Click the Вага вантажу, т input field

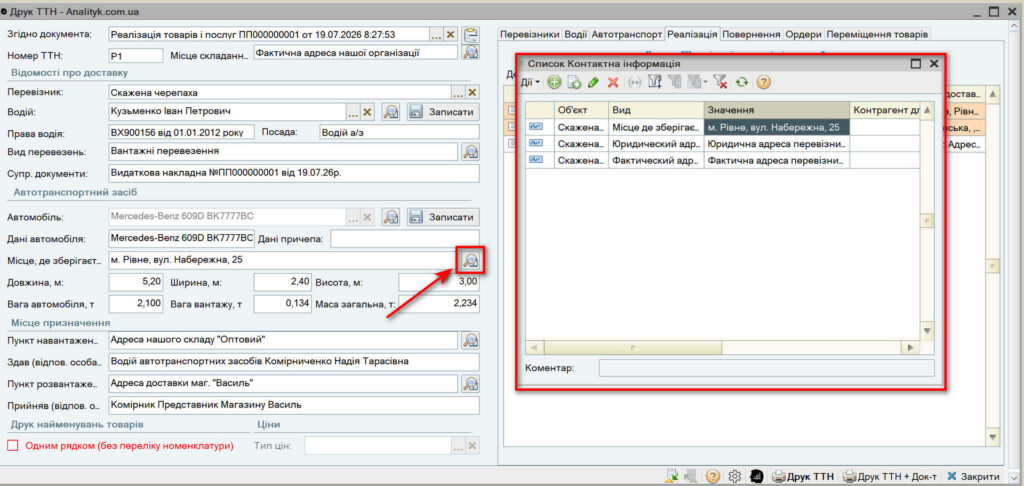[283, 304]
